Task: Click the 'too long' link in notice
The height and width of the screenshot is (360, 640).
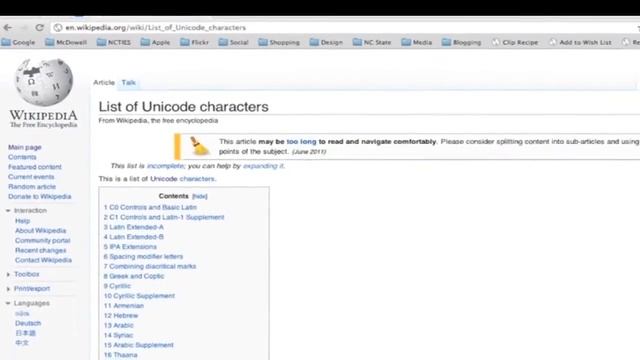Action: [301, 142]
